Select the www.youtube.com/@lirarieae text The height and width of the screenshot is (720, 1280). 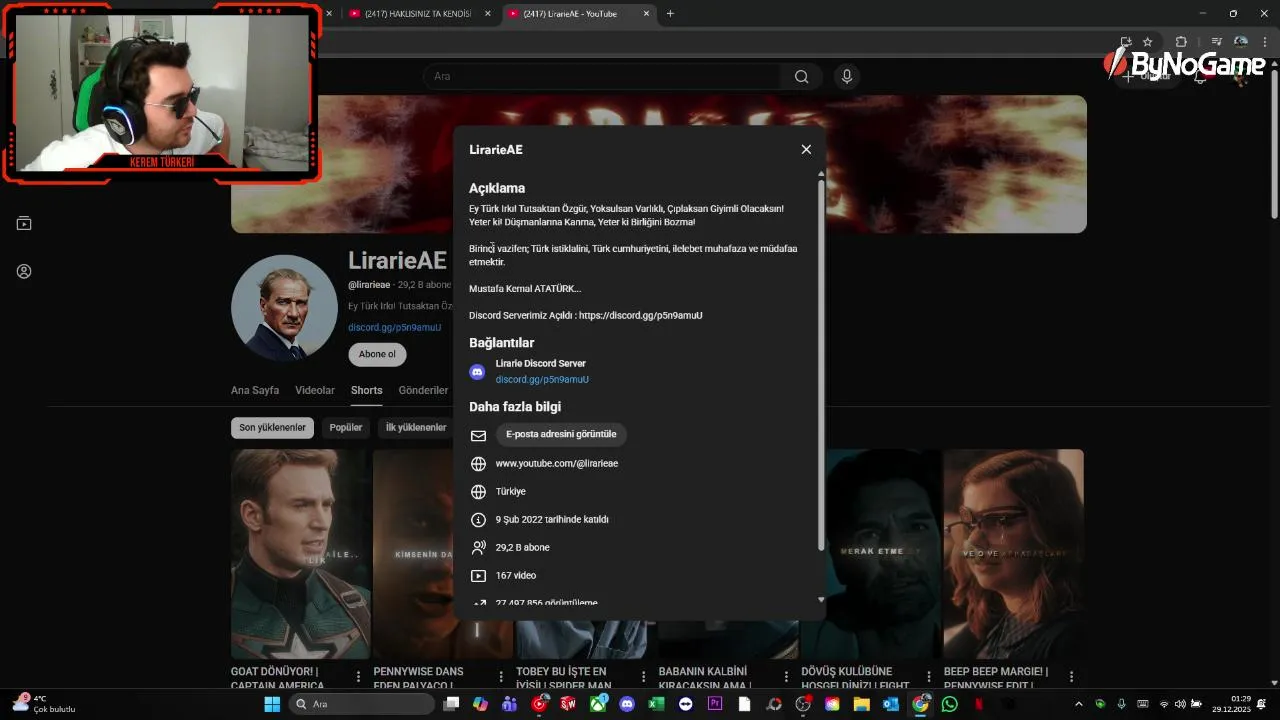[557, 464]
